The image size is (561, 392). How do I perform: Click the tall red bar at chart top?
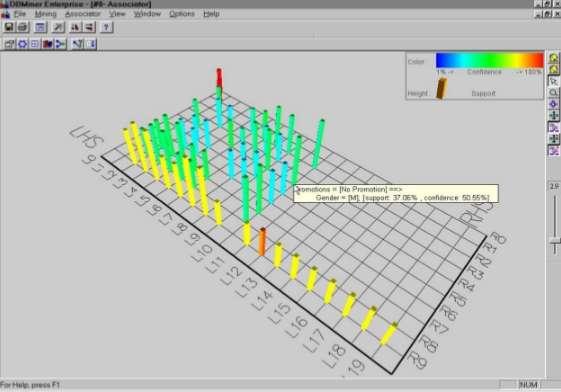tap(219, 78)
